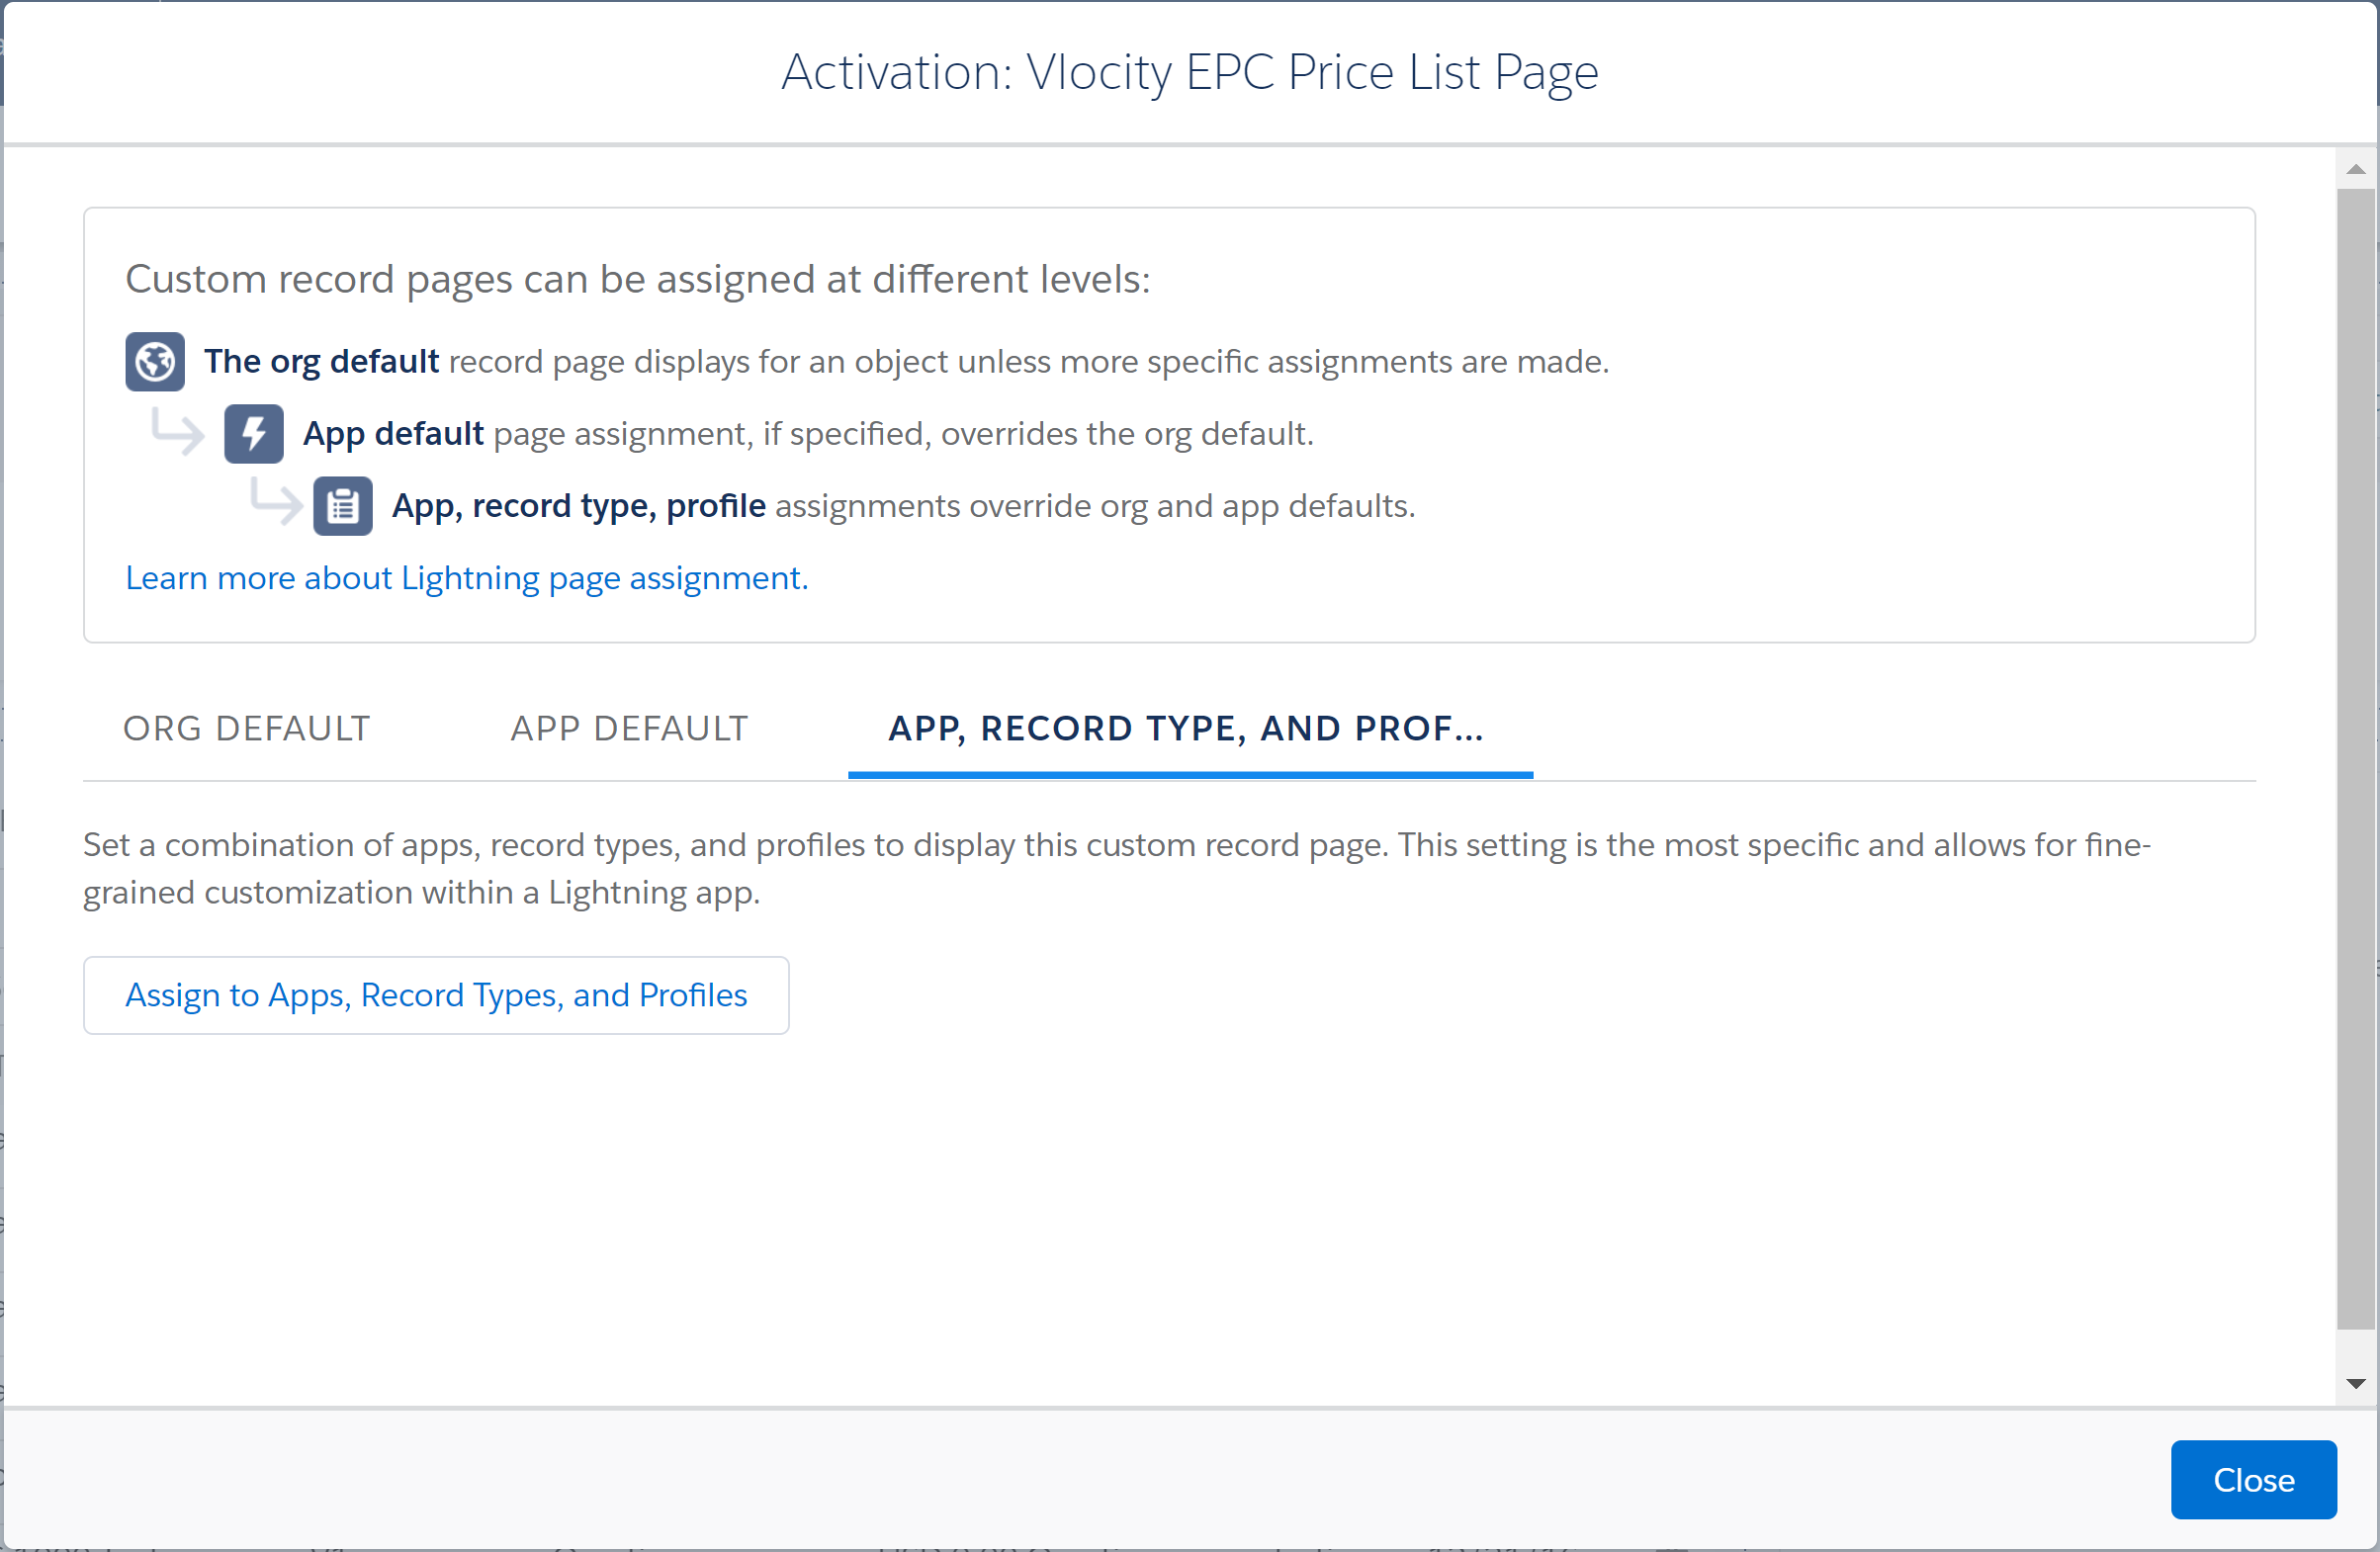Click 'The org default' bold text

pos(322,361)
